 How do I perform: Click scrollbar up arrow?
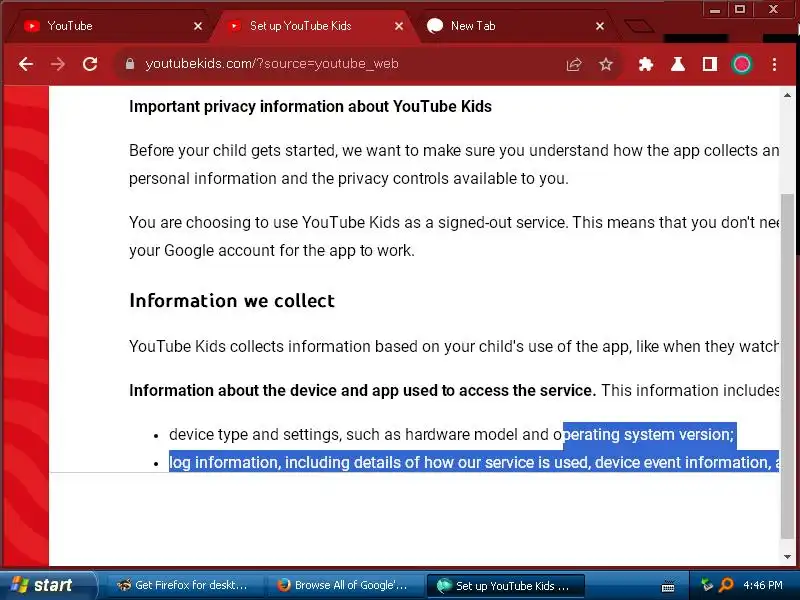click(787, 95)
